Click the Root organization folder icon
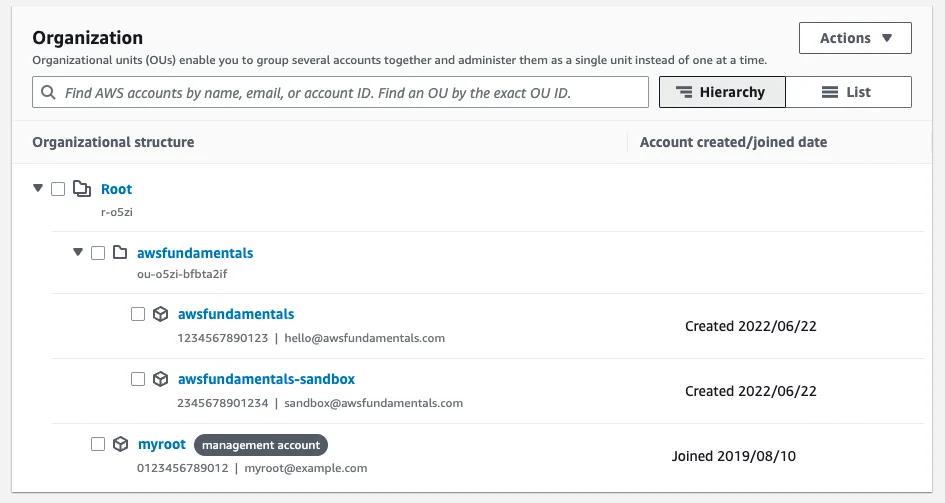Image resolution: width=945 pixels, height=503 pixels. click(x=82, y=189)
